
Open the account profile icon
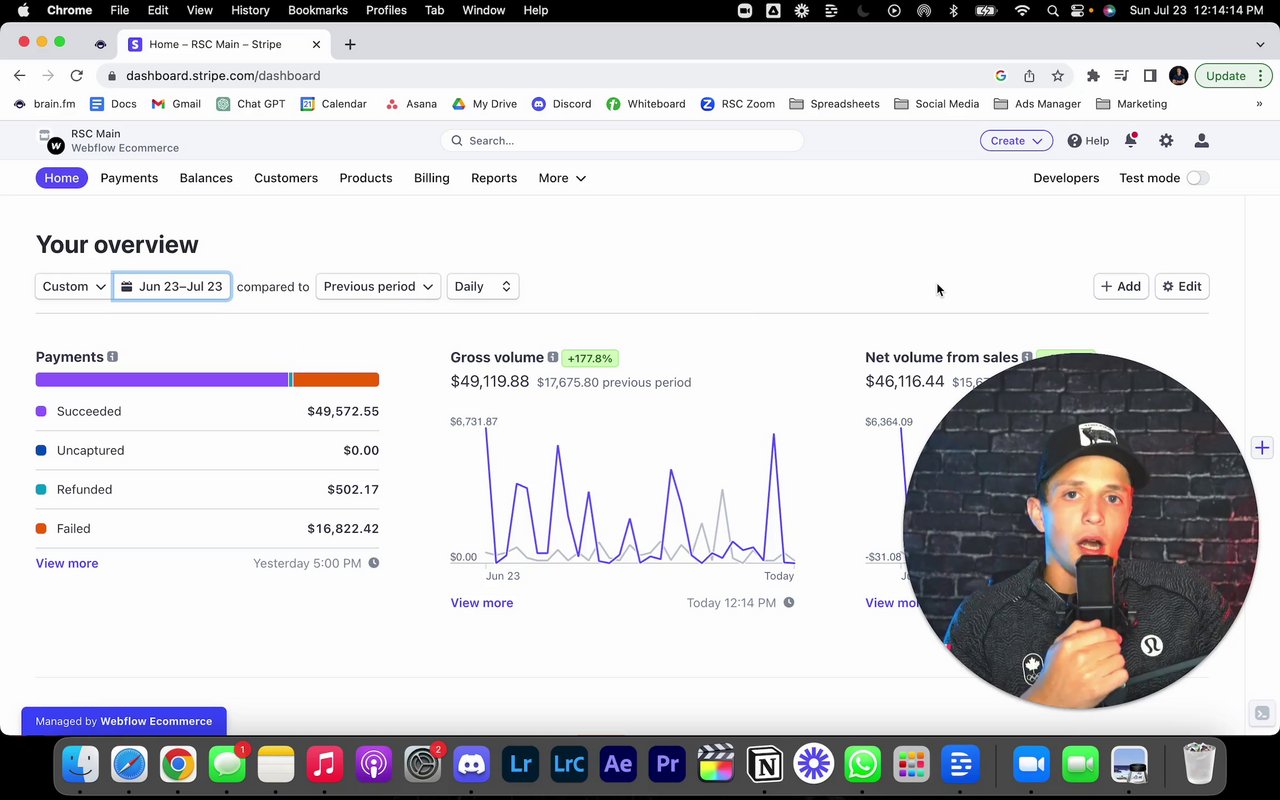1202,141
